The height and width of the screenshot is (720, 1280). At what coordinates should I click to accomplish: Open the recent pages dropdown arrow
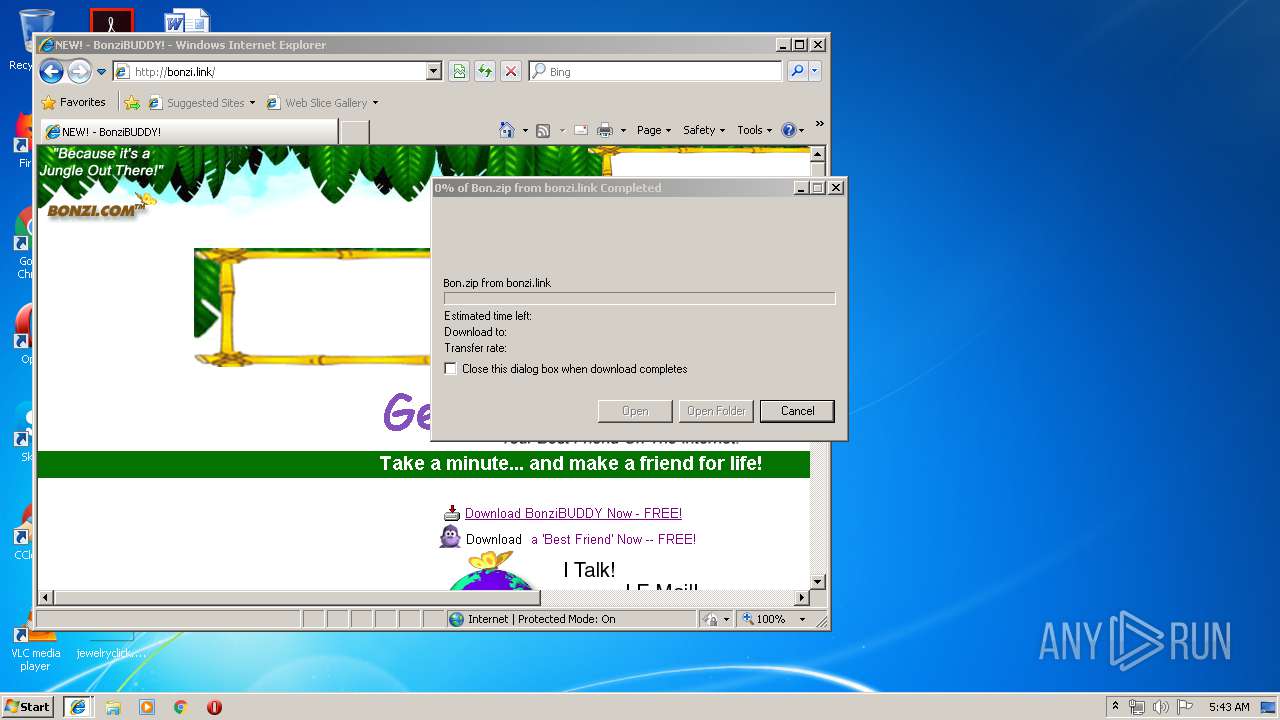101,72
